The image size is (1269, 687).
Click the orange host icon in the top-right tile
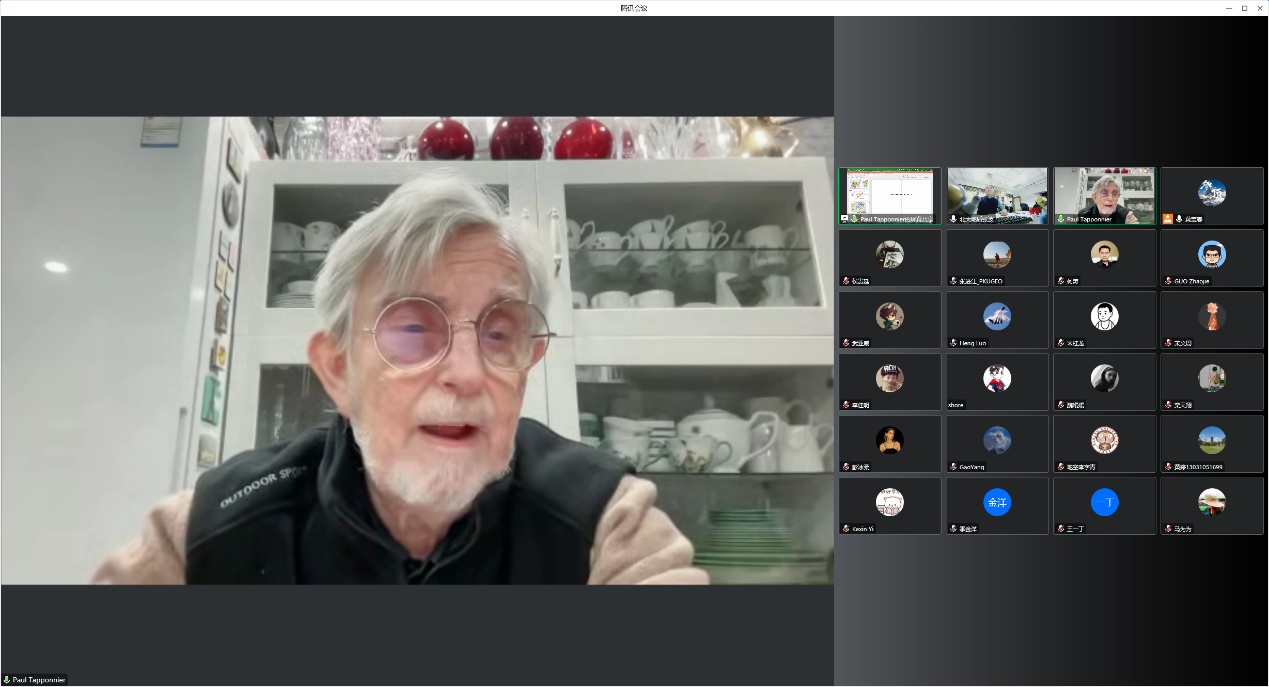pyautogui.click(x=1167, y=218)
